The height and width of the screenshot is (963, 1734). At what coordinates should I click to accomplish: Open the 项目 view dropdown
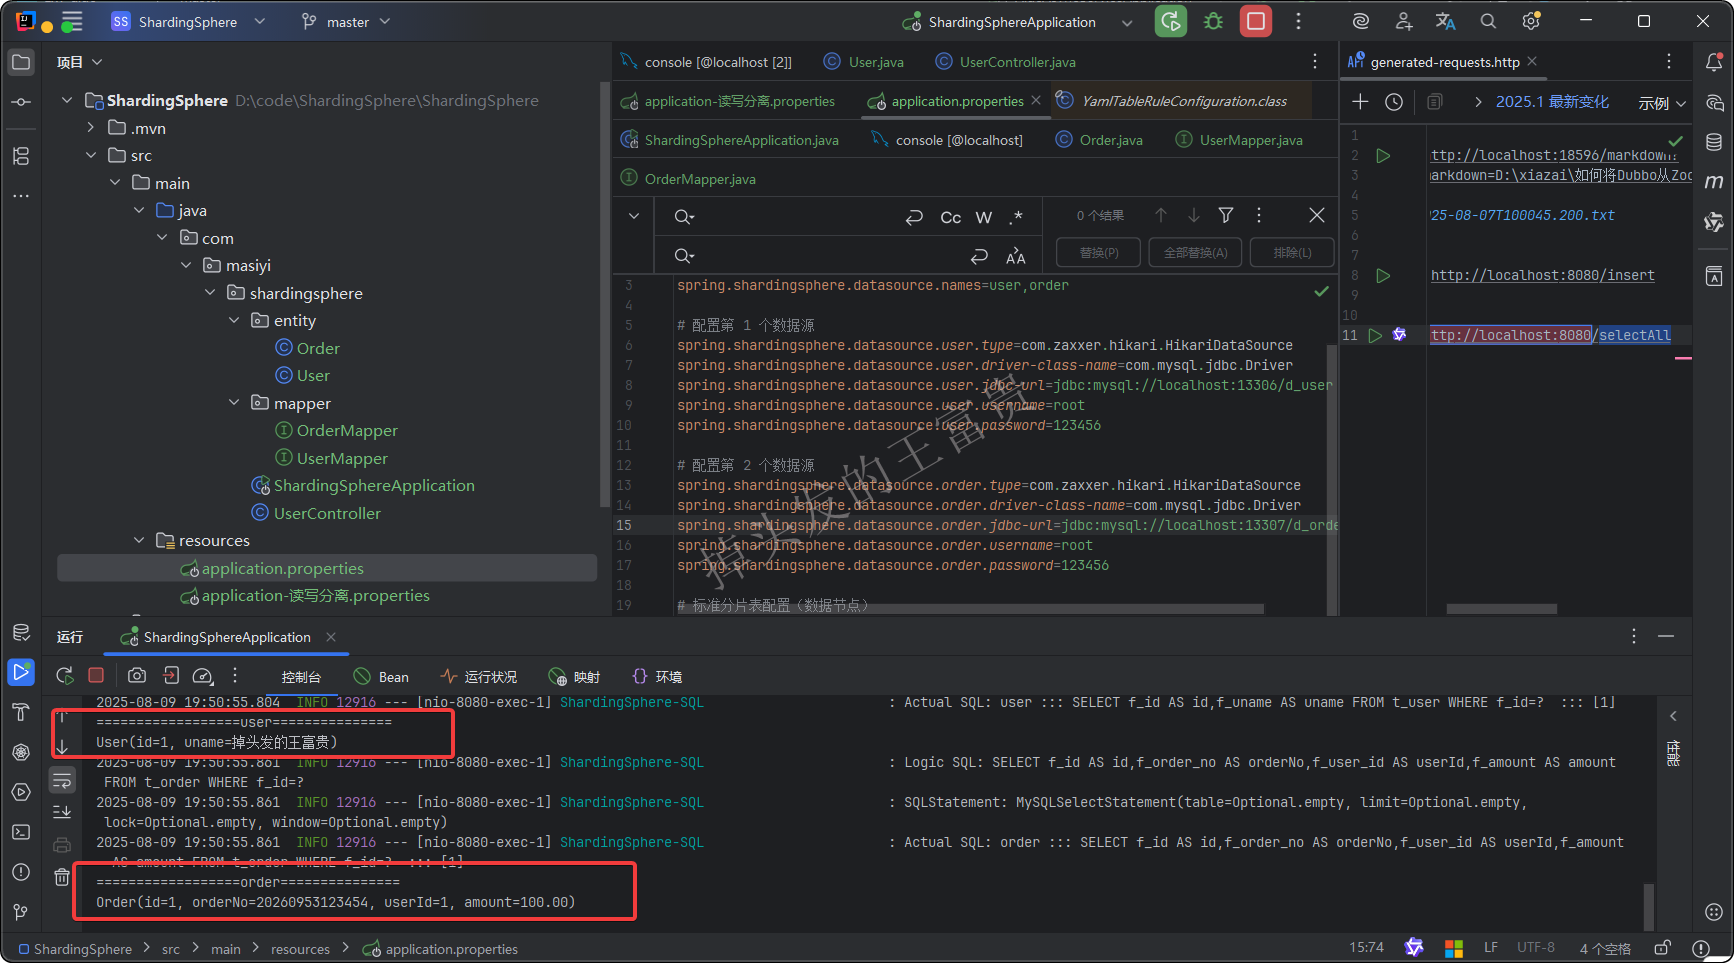80,62
